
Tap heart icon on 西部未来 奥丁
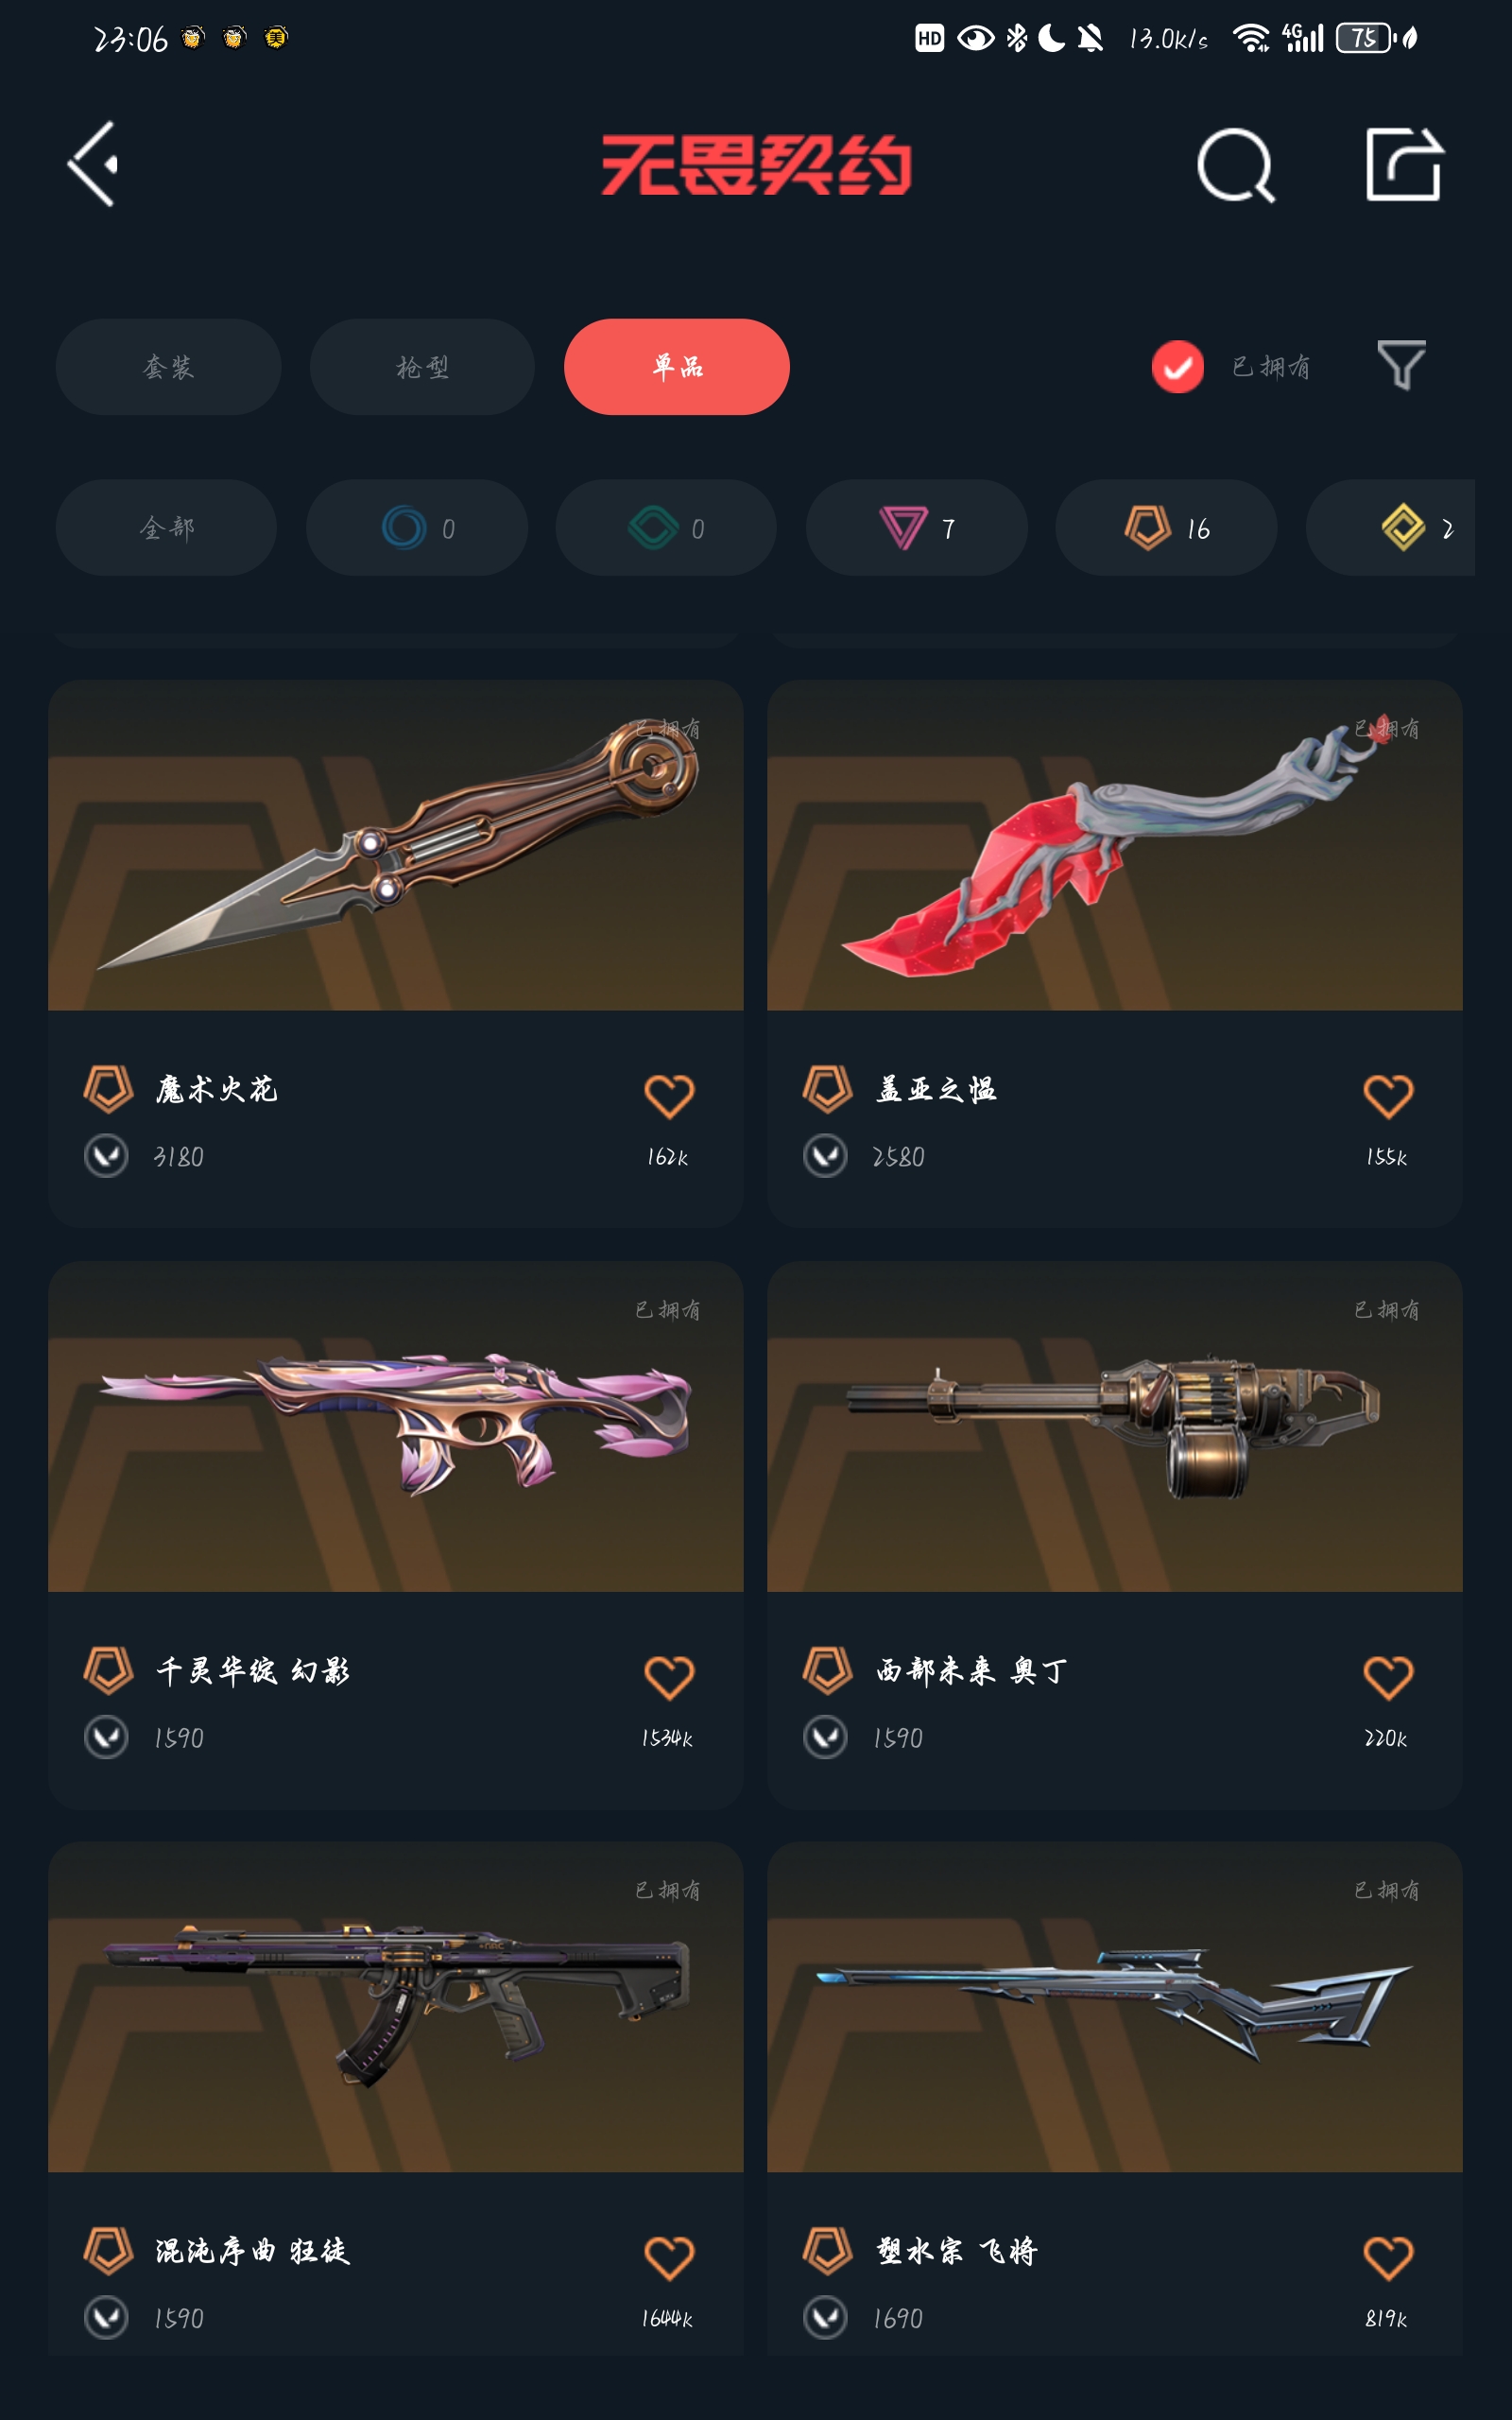[x=1388, y=1677]
